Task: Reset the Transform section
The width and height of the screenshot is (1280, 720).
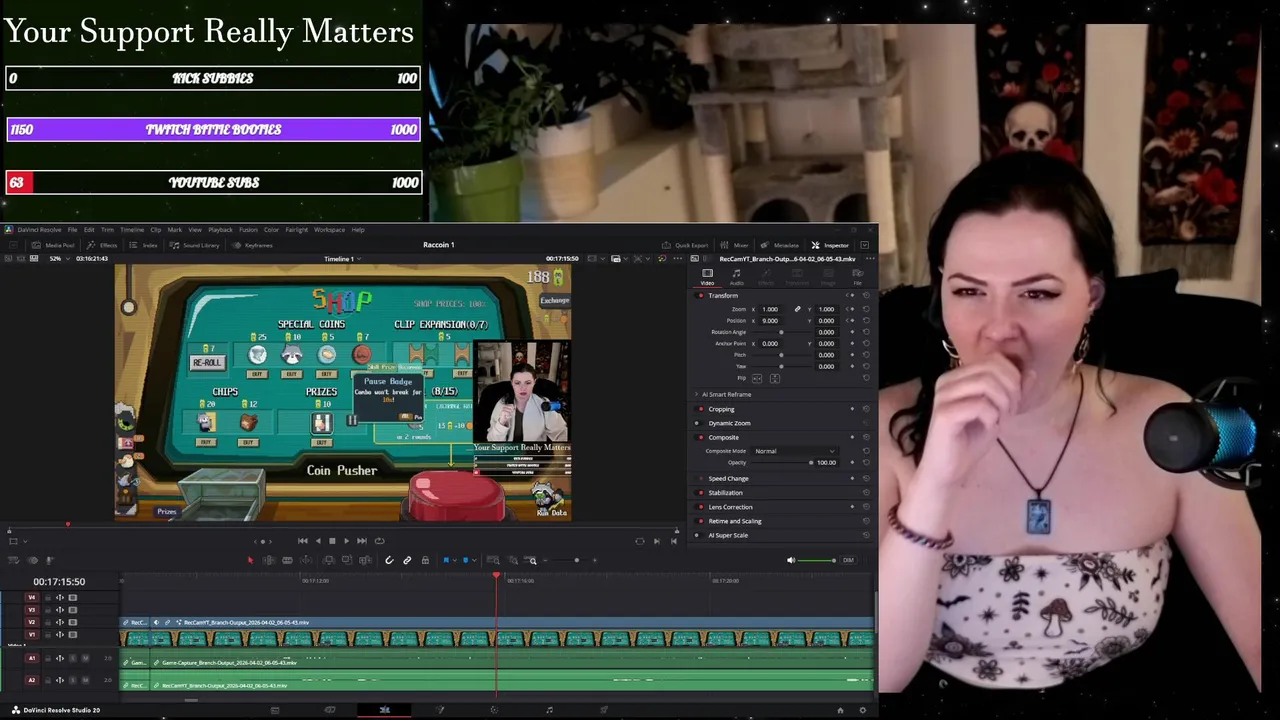Action: pos(866,296)
